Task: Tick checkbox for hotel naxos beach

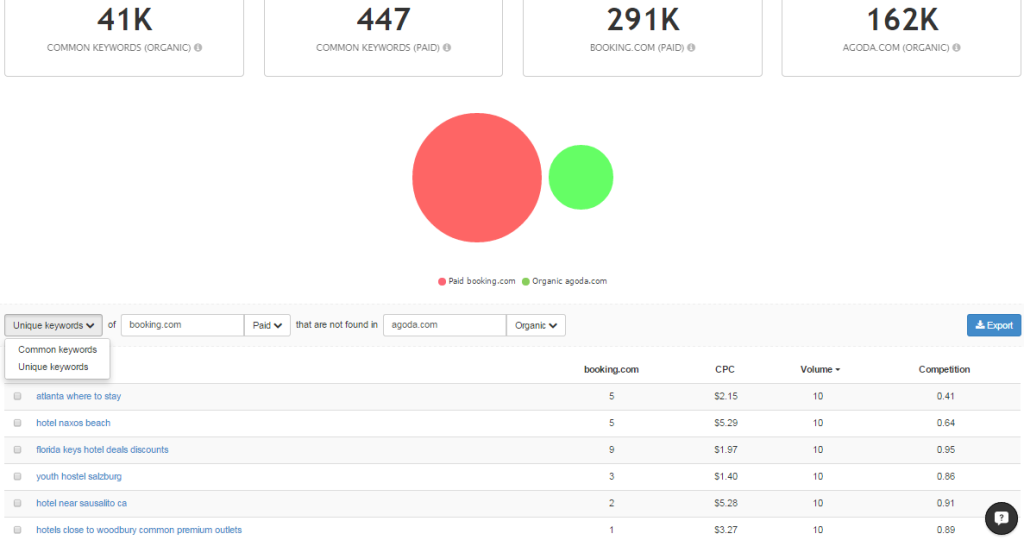Action: click(x=18, y=423)
